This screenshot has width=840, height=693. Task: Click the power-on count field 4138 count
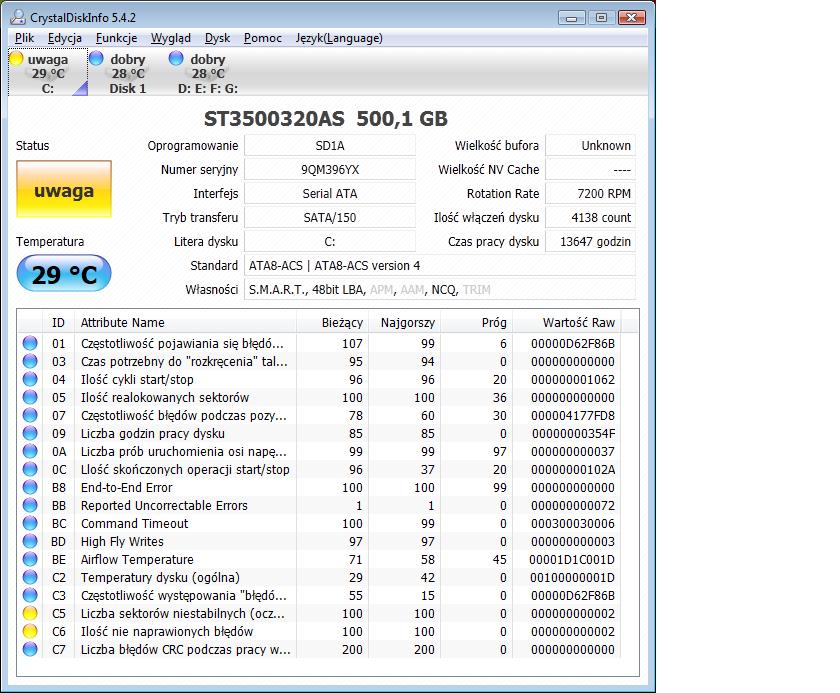pyautogui.click(x=590, y=217)
